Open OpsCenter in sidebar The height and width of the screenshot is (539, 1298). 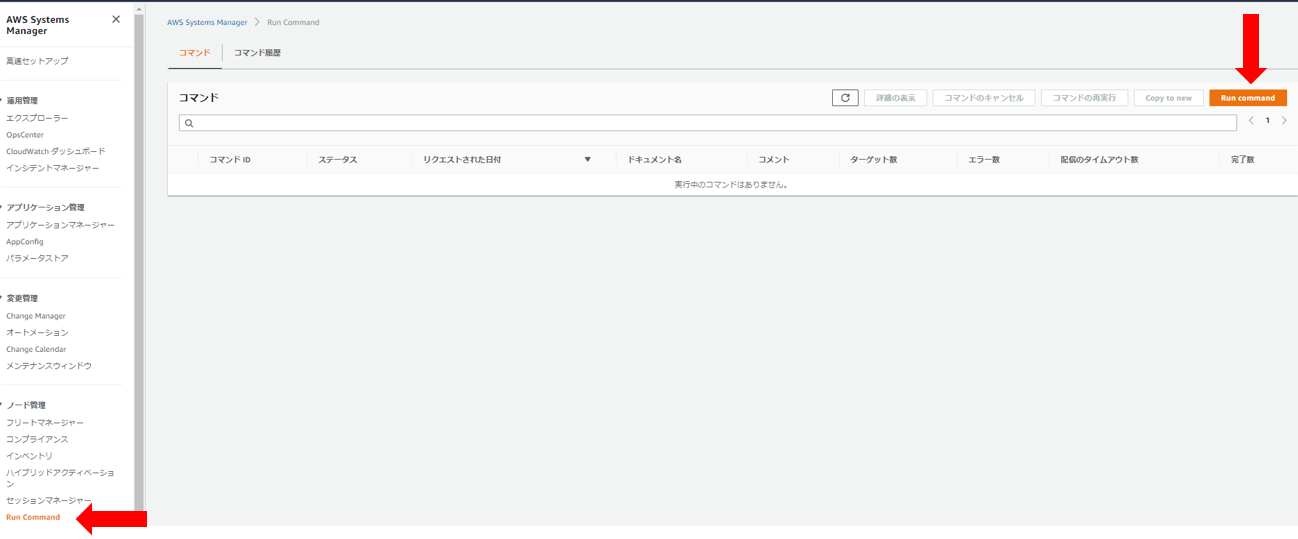point(25,135)
